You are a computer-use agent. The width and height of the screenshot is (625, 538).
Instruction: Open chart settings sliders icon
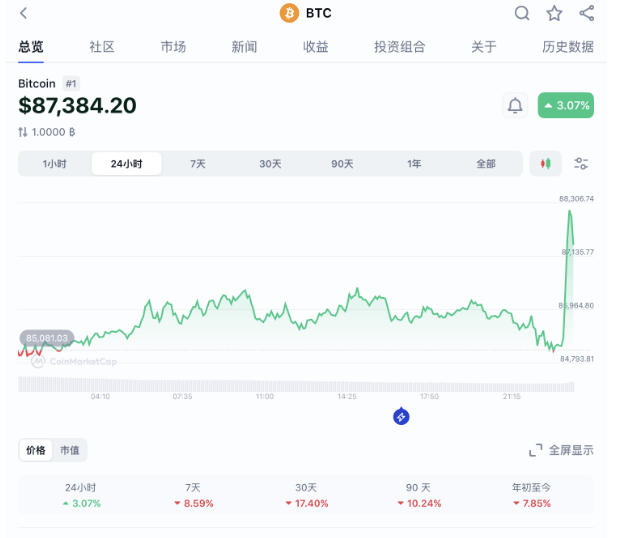click(x=581, y=163)
